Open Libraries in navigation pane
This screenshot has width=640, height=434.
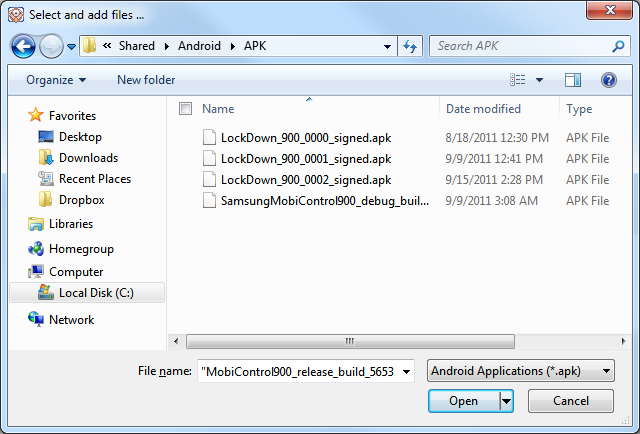click(x=71, y=224)
